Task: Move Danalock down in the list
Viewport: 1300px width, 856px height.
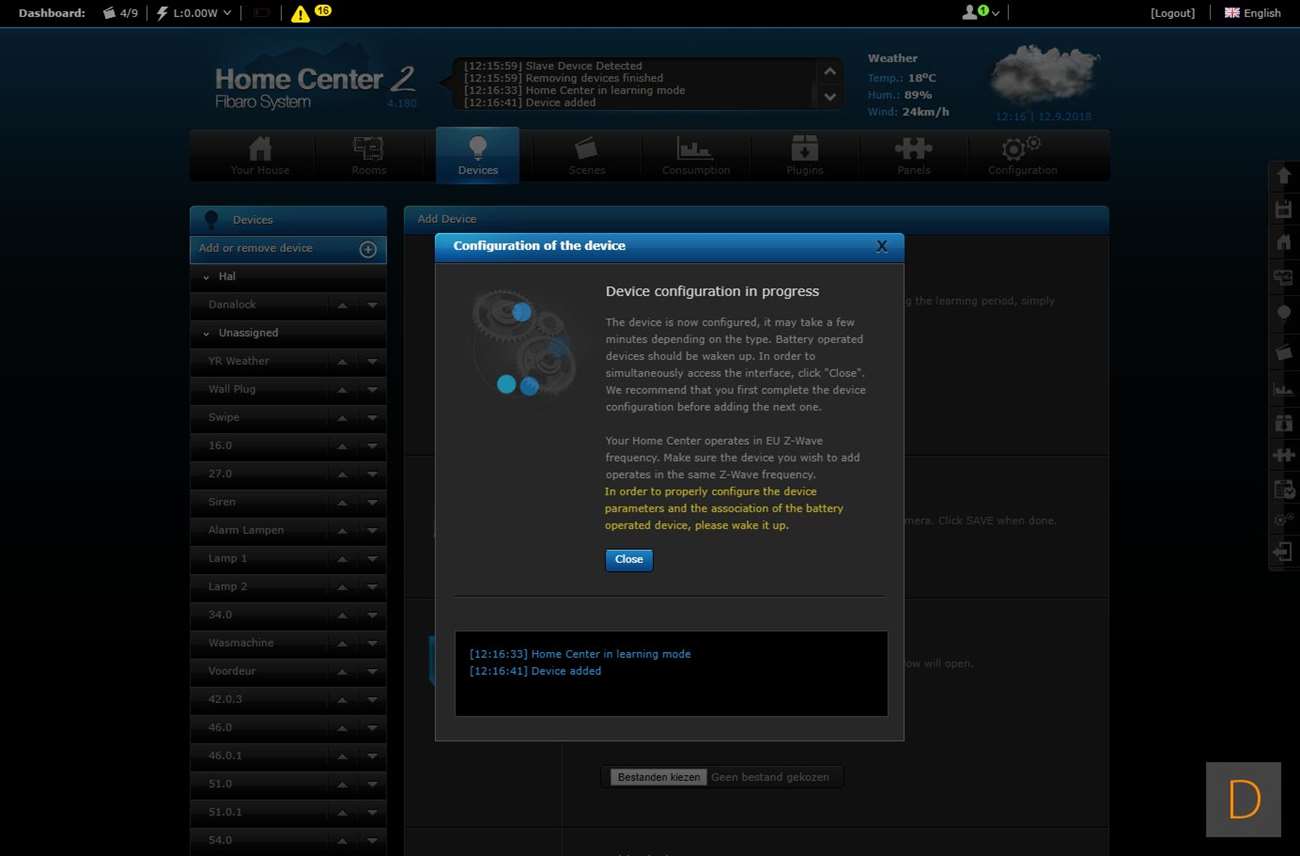Action: 372,305
